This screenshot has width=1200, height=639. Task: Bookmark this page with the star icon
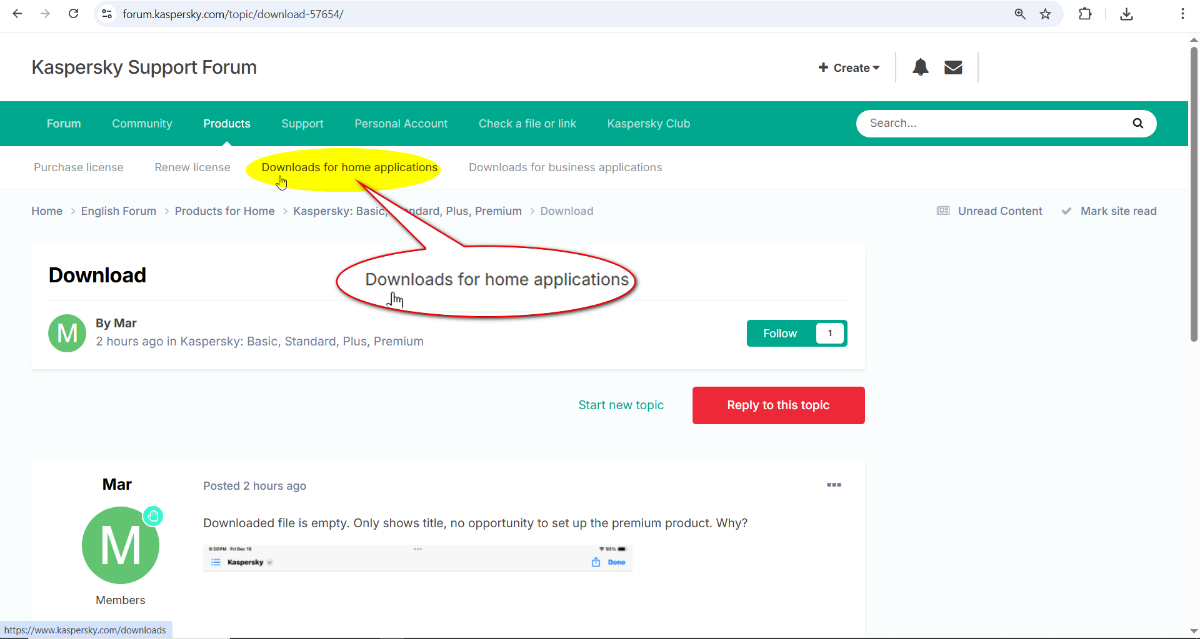click(1045, 14)
